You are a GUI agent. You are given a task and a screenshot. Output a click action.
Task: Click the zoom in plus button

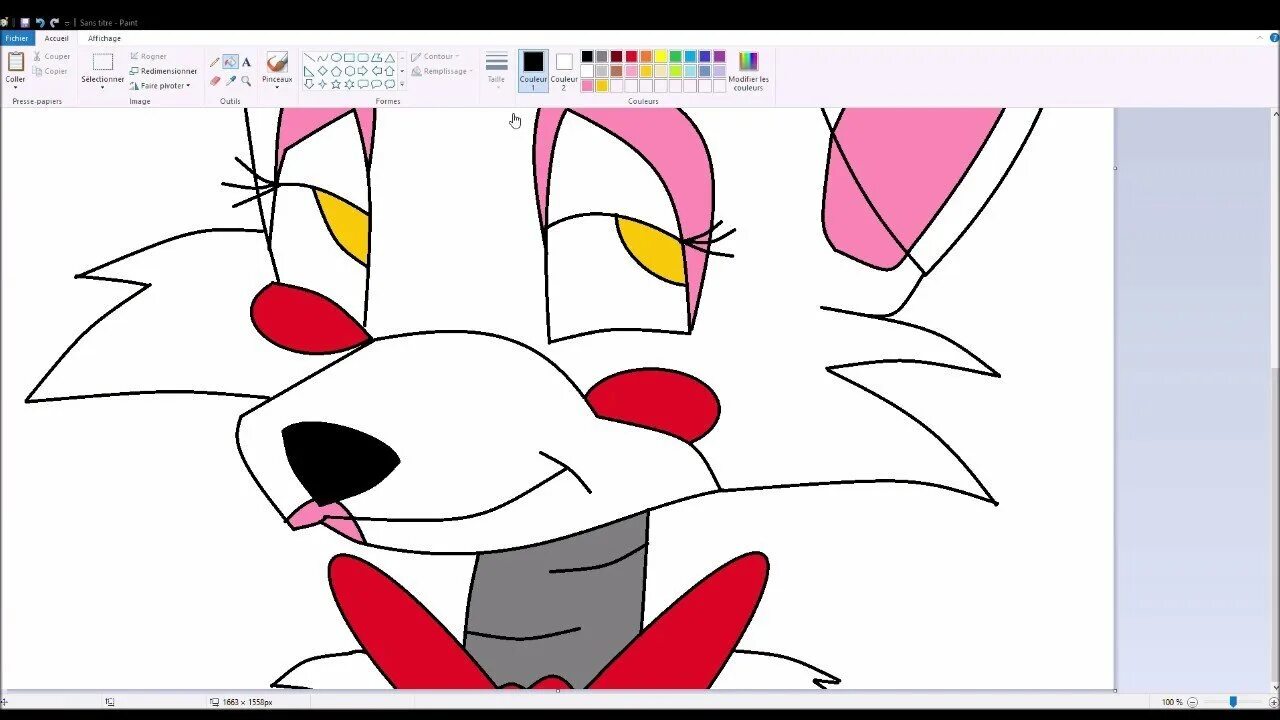[1274, 702]
